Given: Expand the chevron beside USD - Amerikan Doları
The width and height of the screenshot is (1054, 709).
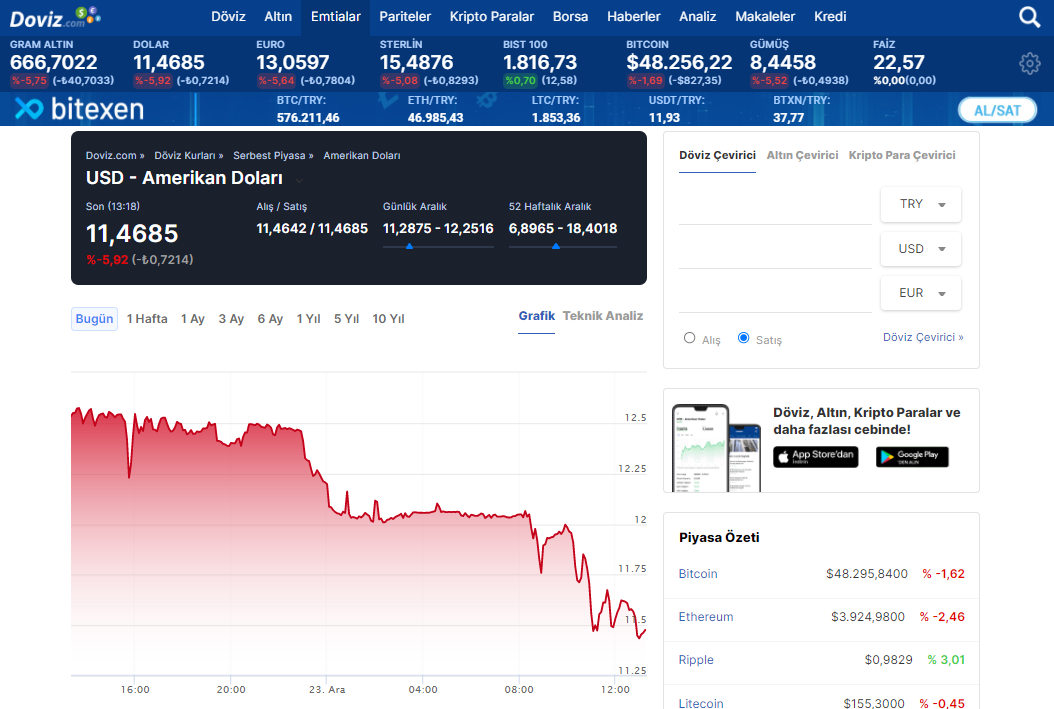Looking at the screenshot, I should (x=299, y=180).
